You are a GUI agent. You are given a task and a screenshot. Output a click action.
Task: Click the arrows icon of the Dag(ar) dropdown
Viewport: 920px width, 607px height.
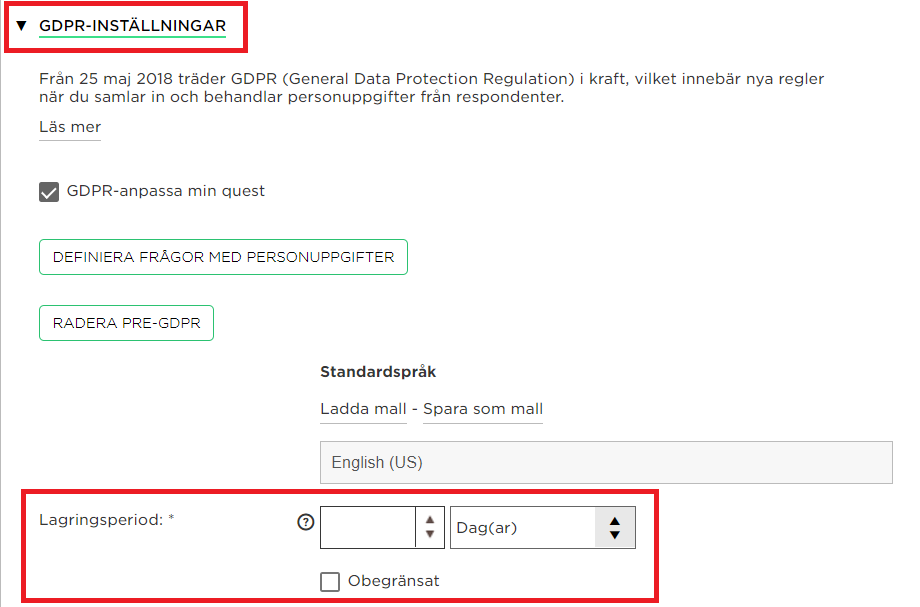click(615, 528)
